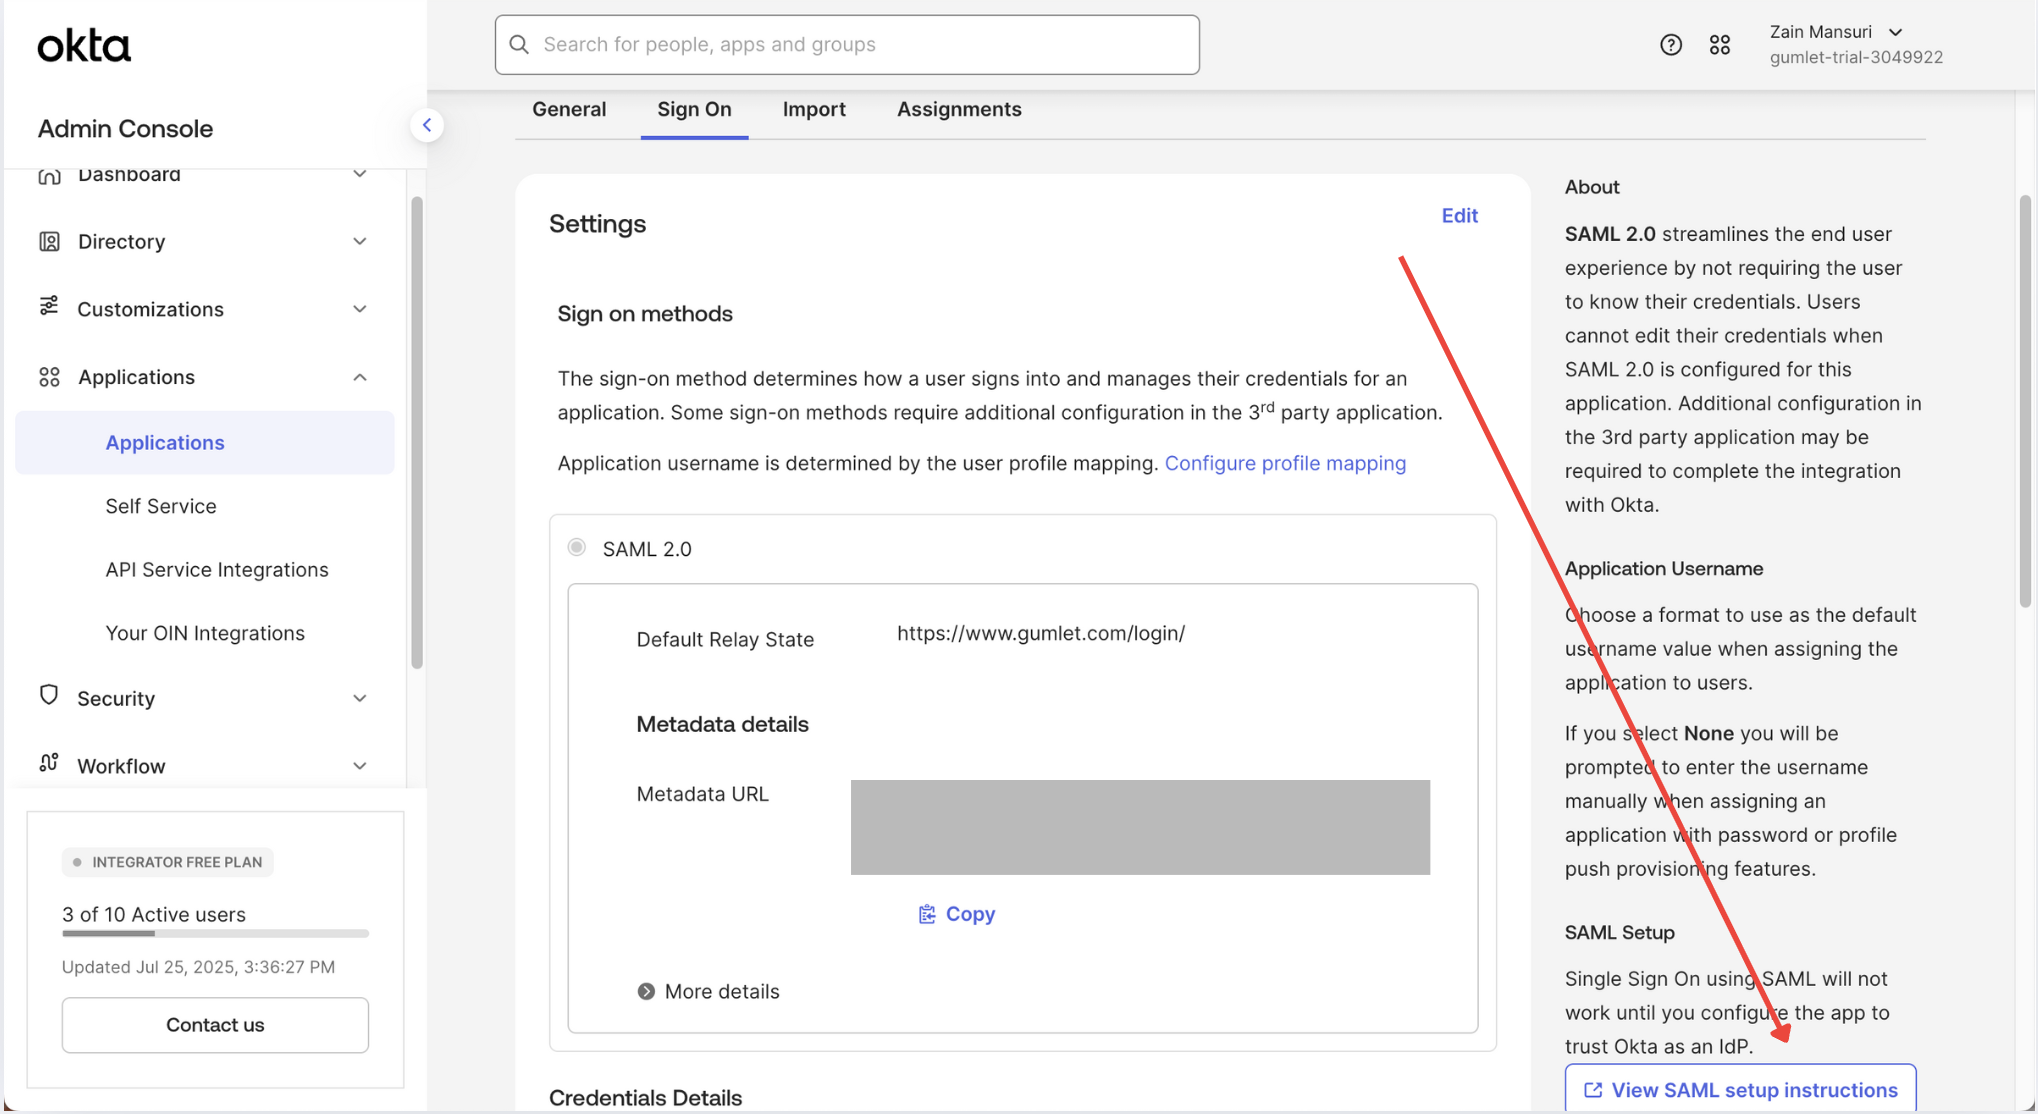Open the apps grid icon in header
2038x1114 pixels.
(x=1719, y=44)
